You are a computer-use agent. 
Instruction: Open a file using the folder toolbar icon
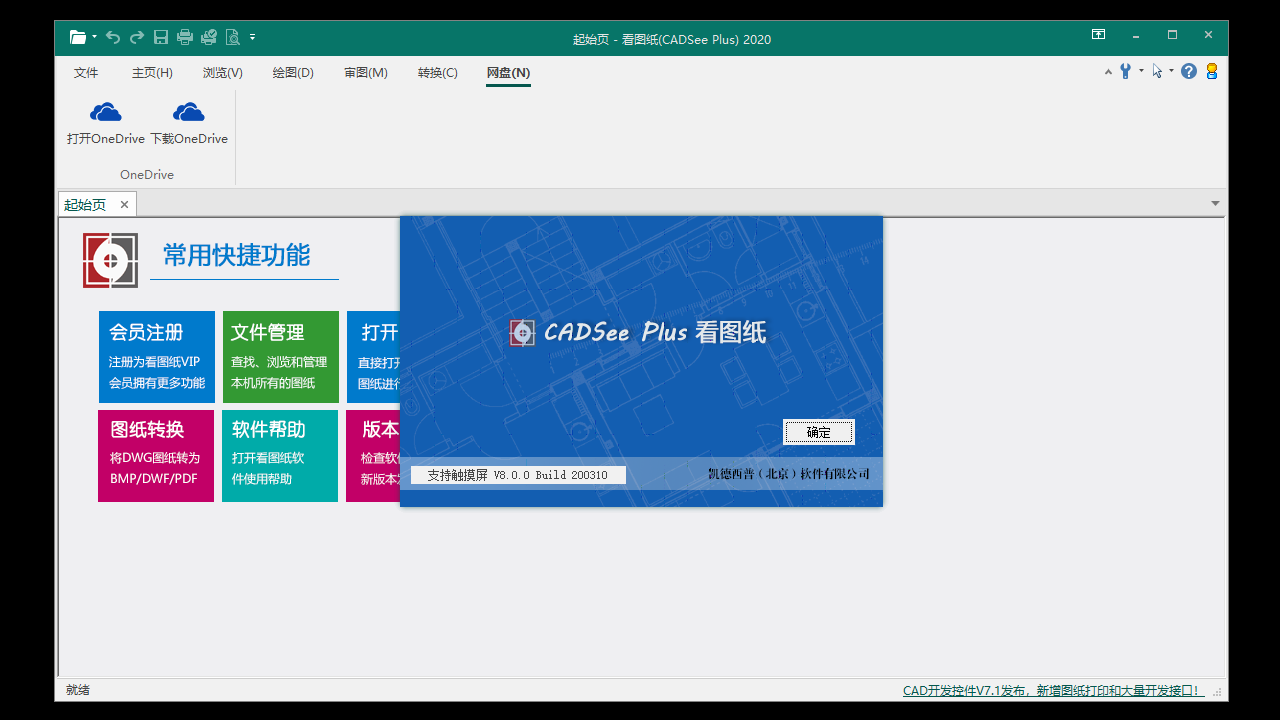[x=77, y=37]
